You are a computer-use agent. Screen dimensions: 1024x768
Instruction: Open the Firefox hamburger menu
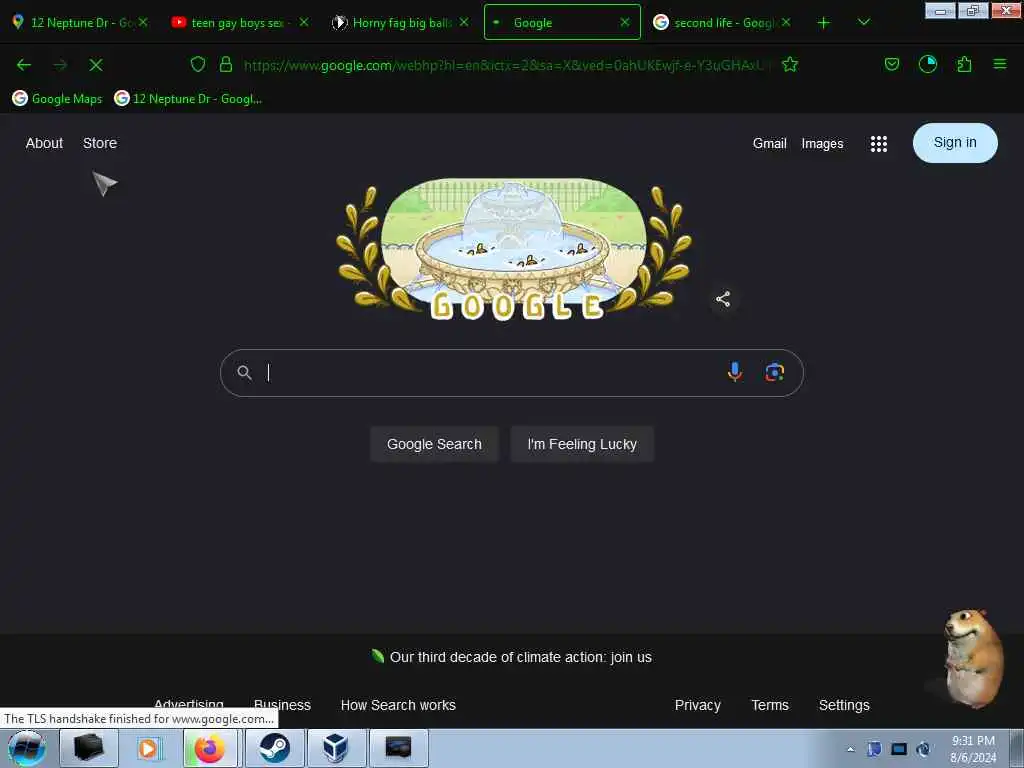click(1000, 64)
